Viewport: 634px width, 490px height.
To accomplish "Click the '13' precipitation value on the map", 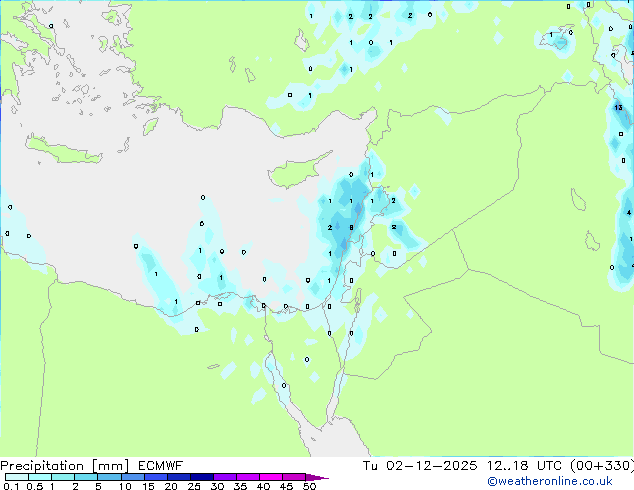I will point(618,108).
